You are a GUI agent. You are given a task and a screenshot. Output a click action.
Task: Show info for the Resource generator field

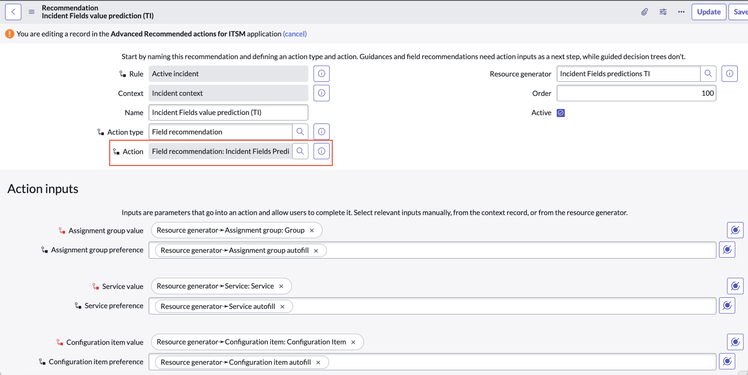(x=729, y=73)
